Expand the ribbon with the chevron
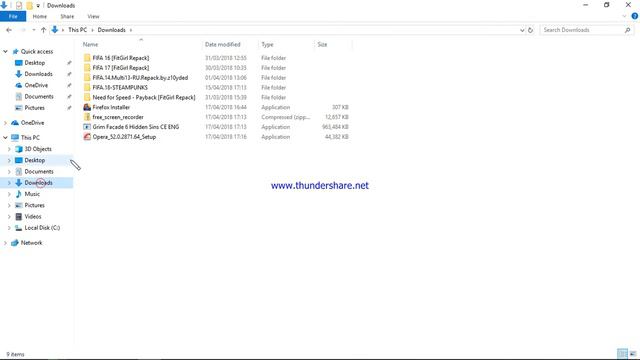Image resolution: width=640 pixels, height=360 pixels. [624, 16]
